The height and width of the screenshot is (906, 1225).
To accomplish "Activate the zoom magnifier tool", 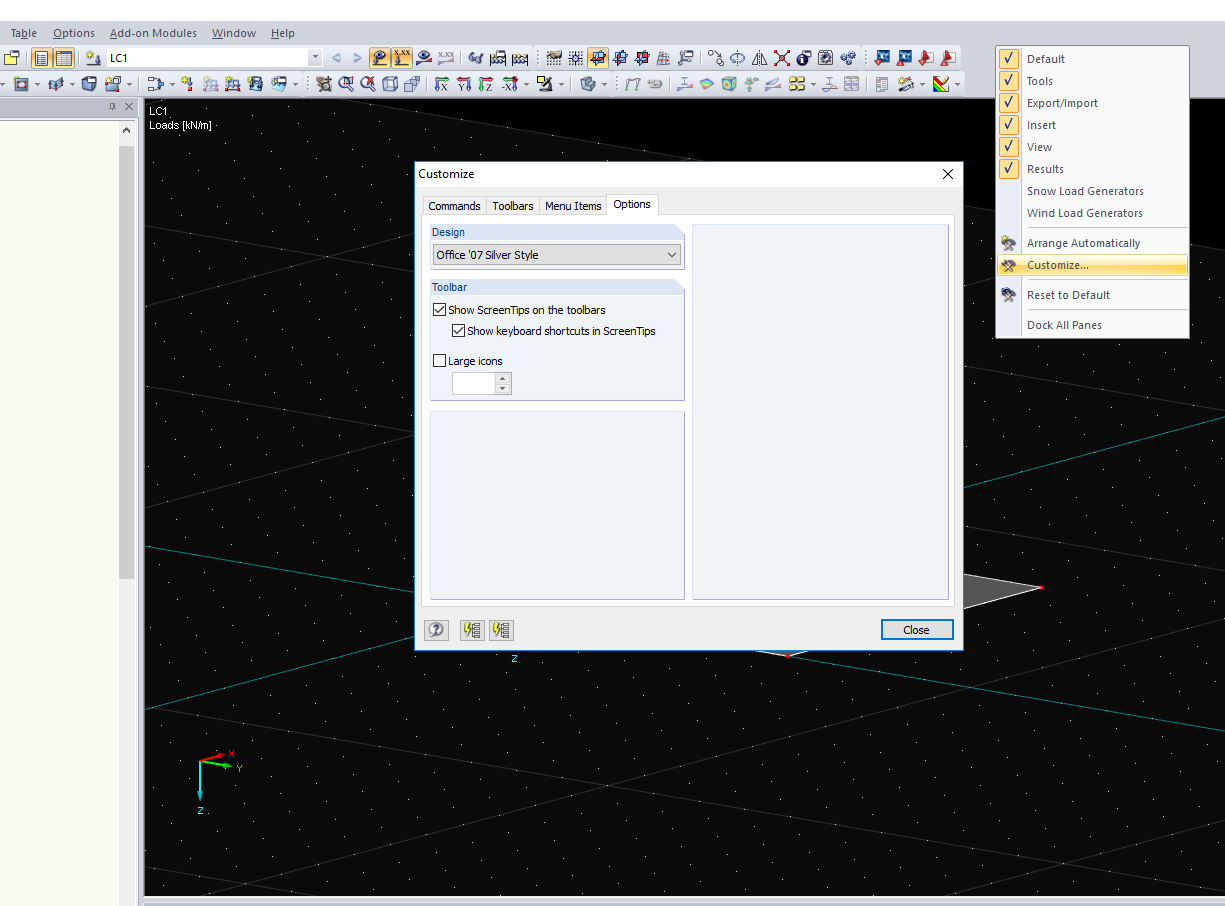I will (x=347, y=83).
